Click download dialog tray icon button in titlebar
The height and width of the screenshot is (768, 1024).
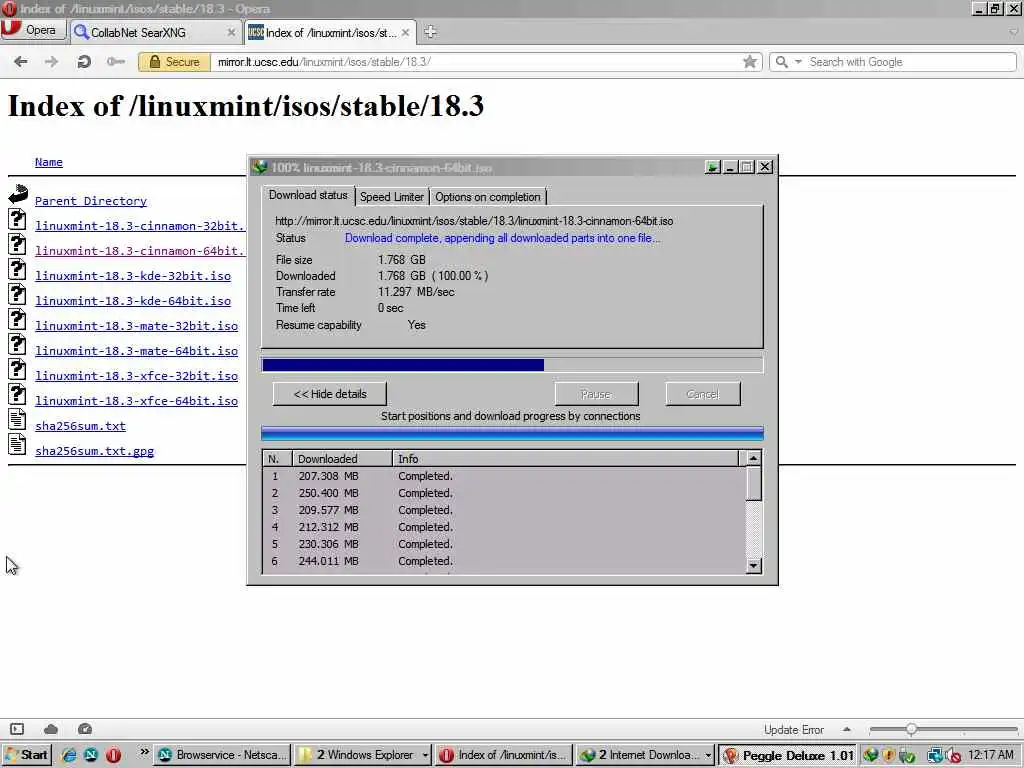click(712, 167)
